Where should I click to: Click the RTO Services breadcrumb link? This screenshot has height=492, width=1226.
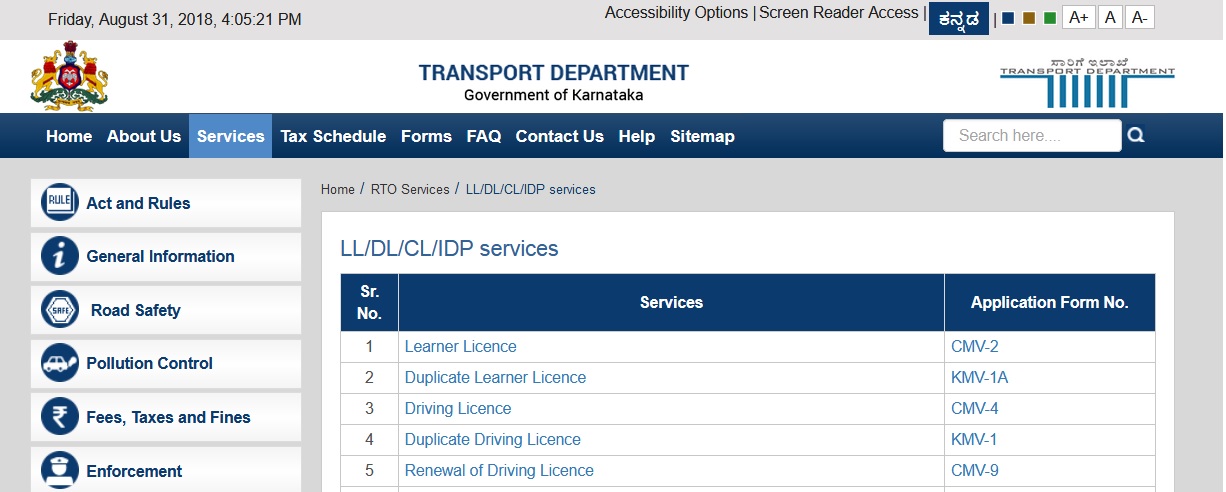coord(410,189)
